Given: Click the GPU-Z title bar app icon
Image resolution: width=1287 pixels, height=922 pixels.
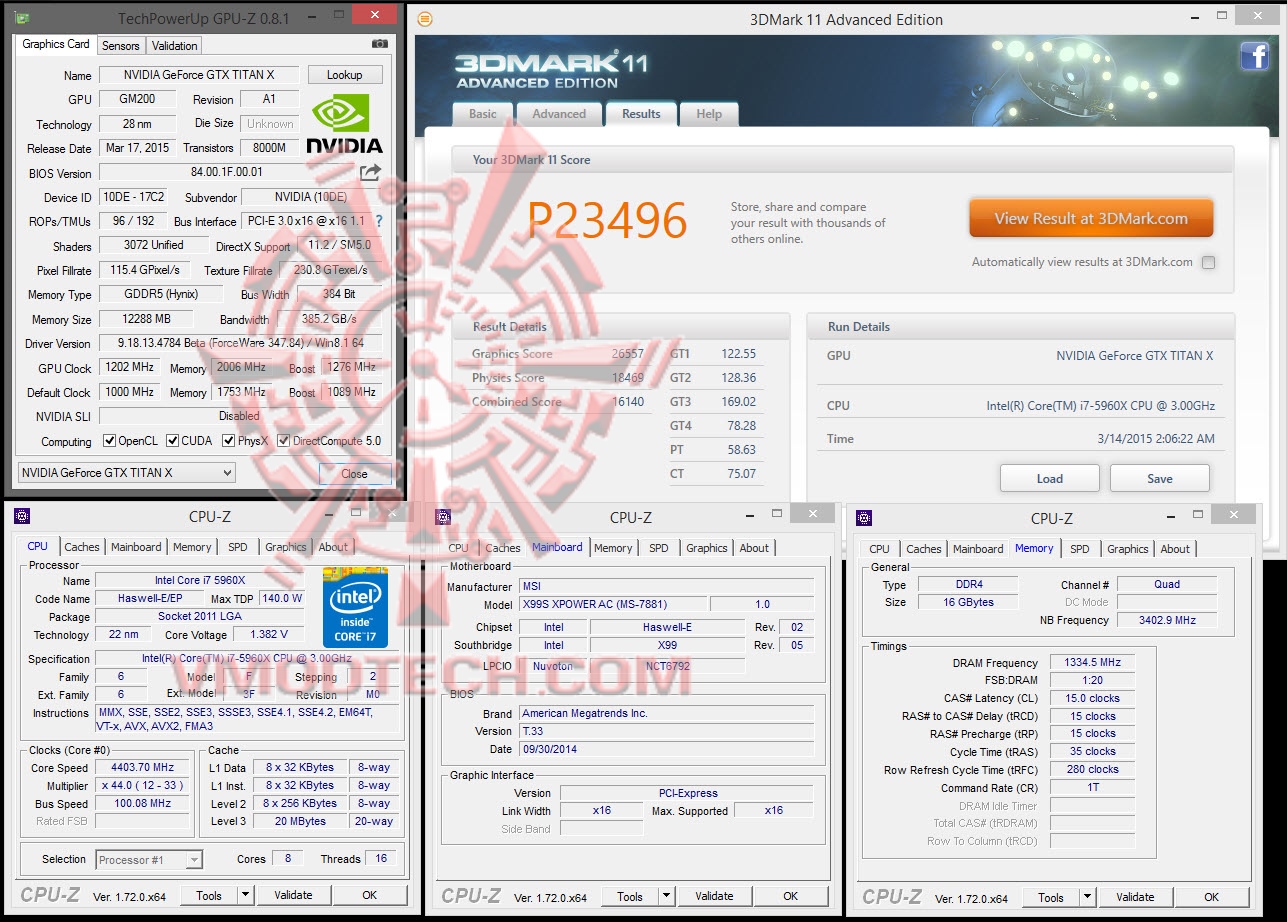Looking at the screenshot, I should [x=22, y=18].
